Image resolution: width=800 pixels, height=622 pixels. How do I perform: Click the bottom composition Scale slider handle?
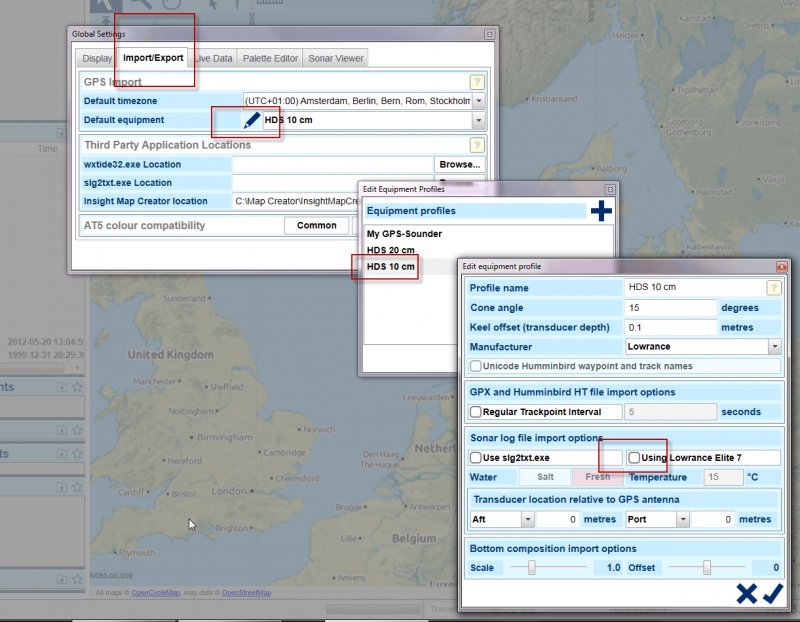(x=532, y=568)
